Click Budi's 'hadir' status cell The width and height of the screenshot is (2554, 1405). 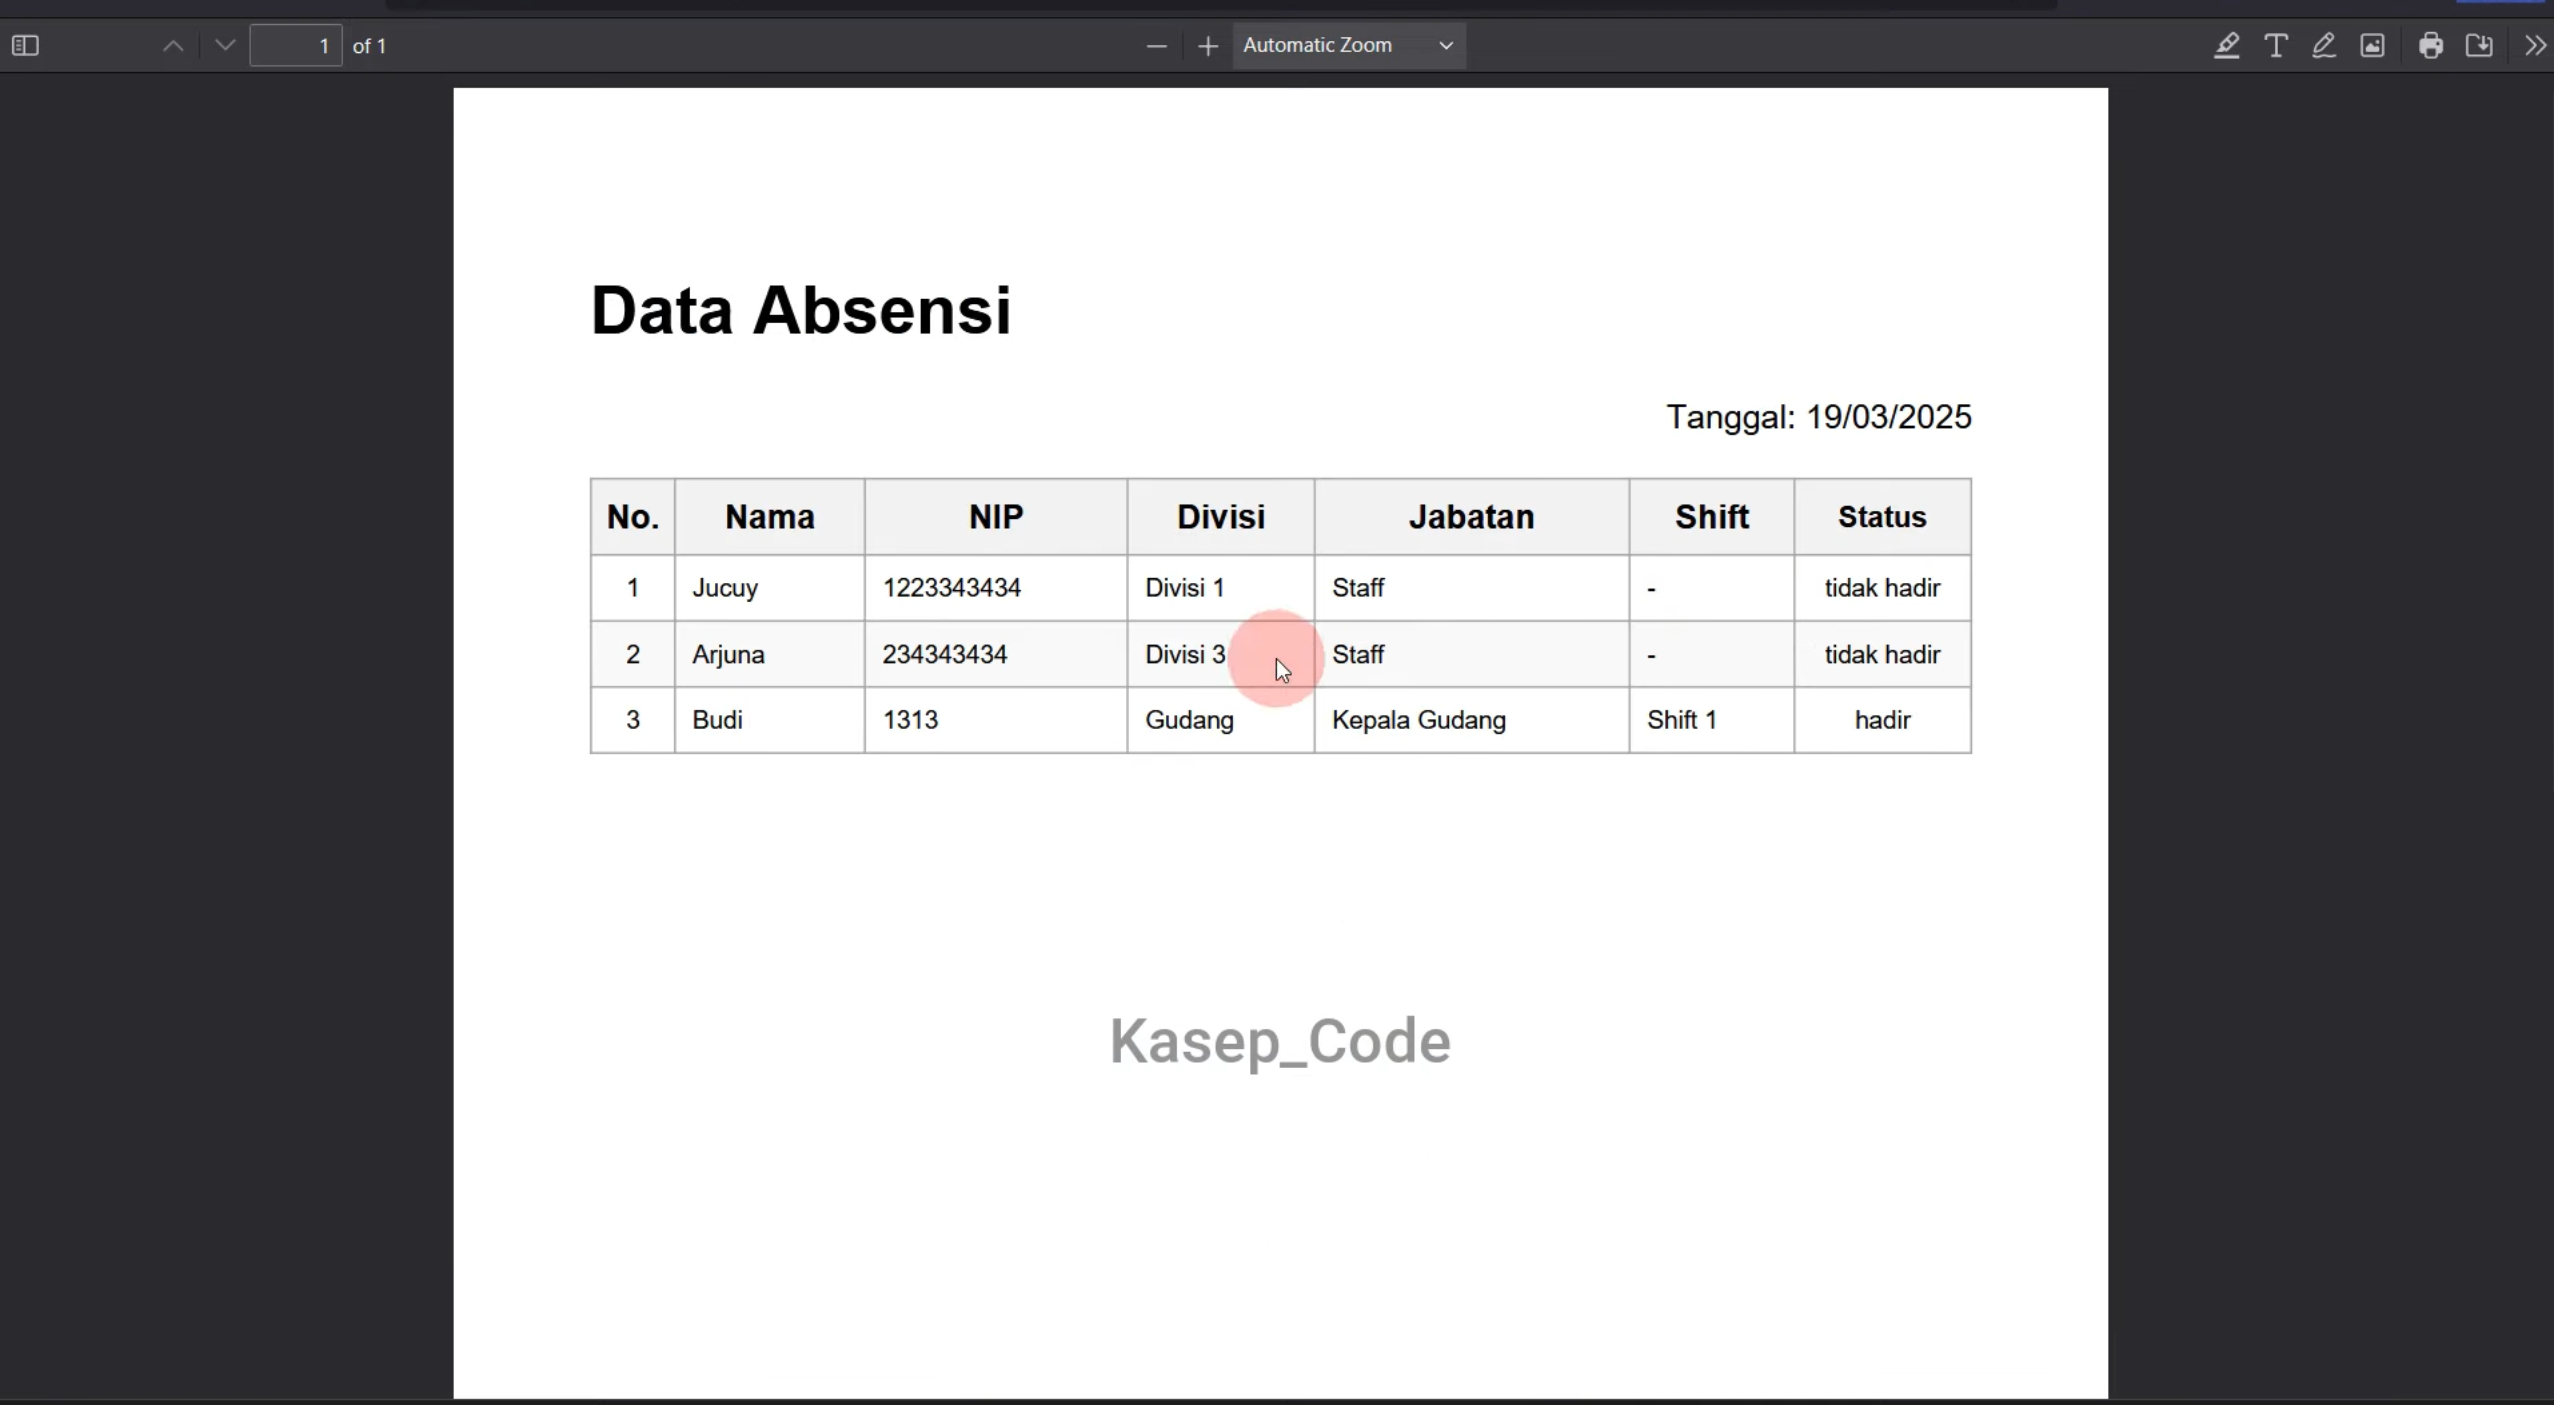click(1883, 720)
